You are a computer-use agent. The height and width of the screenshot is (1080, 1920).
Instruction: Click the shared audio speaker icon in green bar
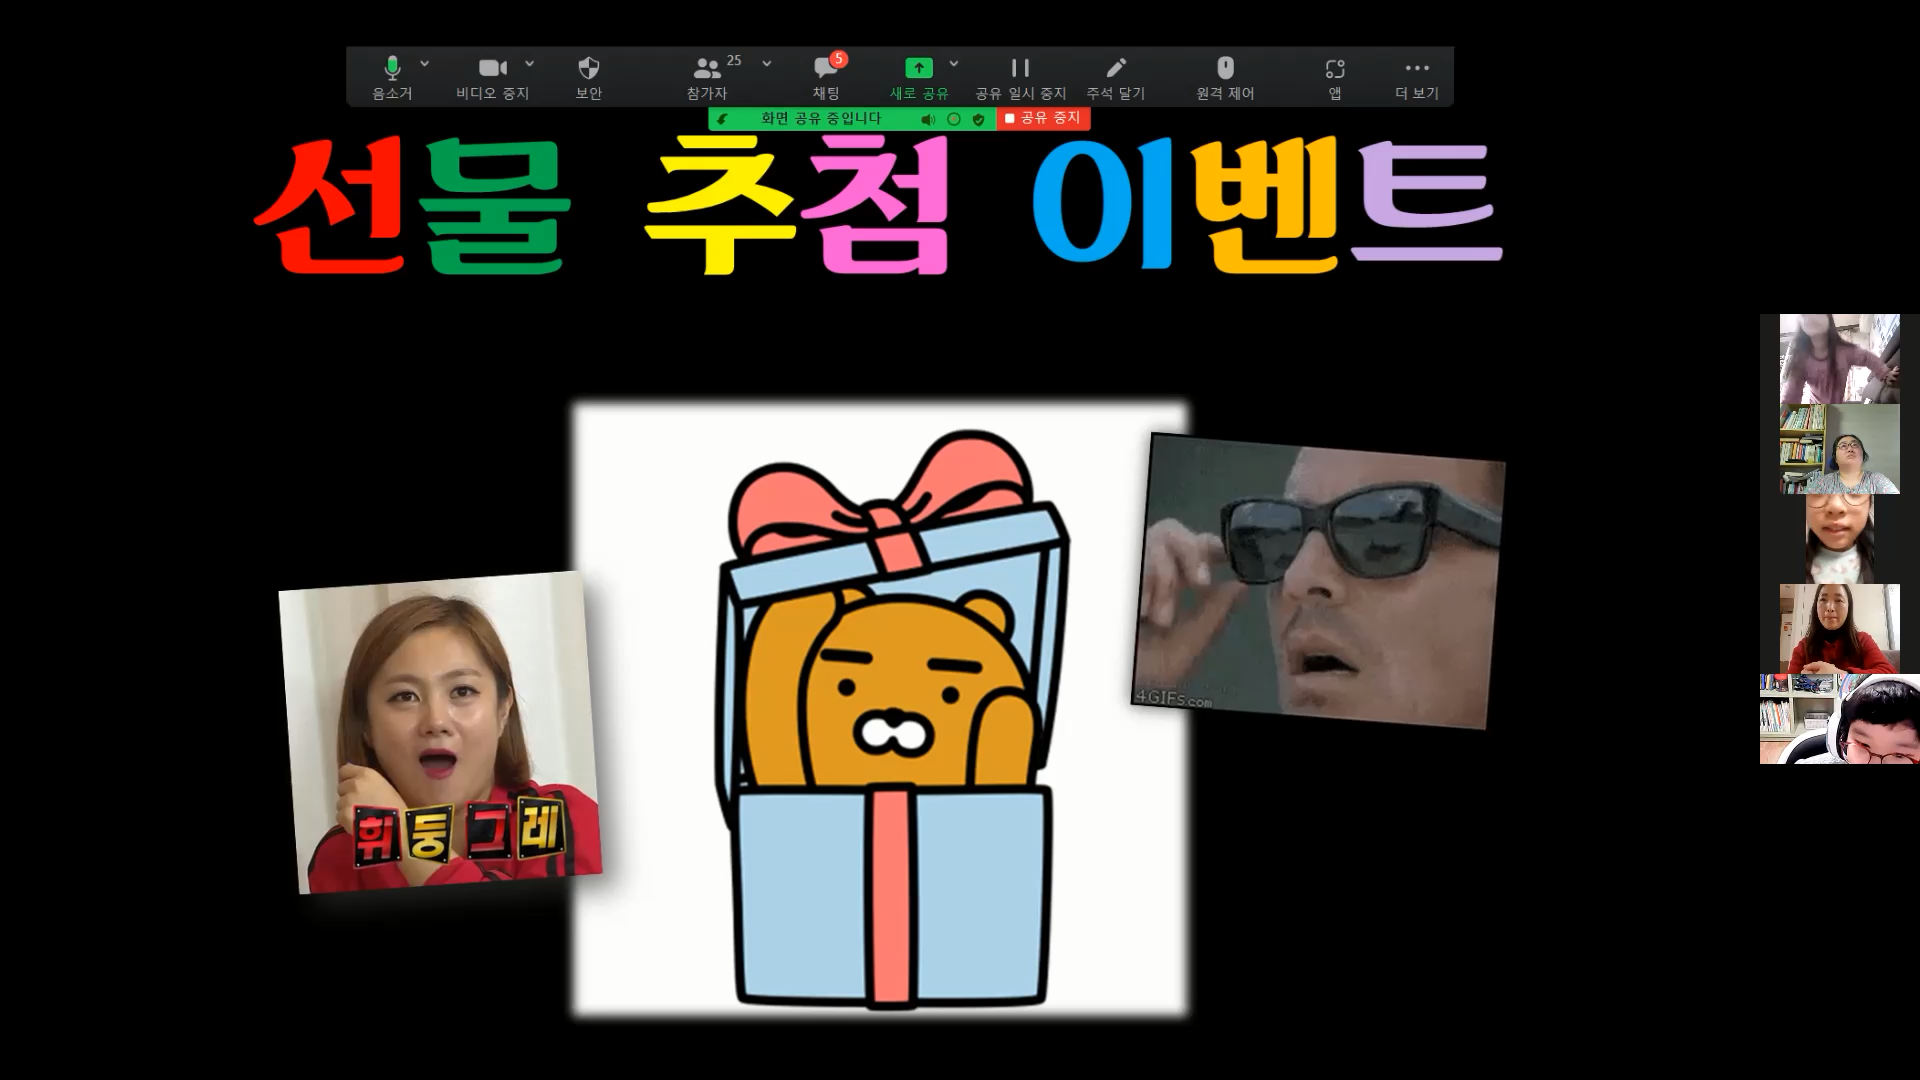(x=928, y=119)
